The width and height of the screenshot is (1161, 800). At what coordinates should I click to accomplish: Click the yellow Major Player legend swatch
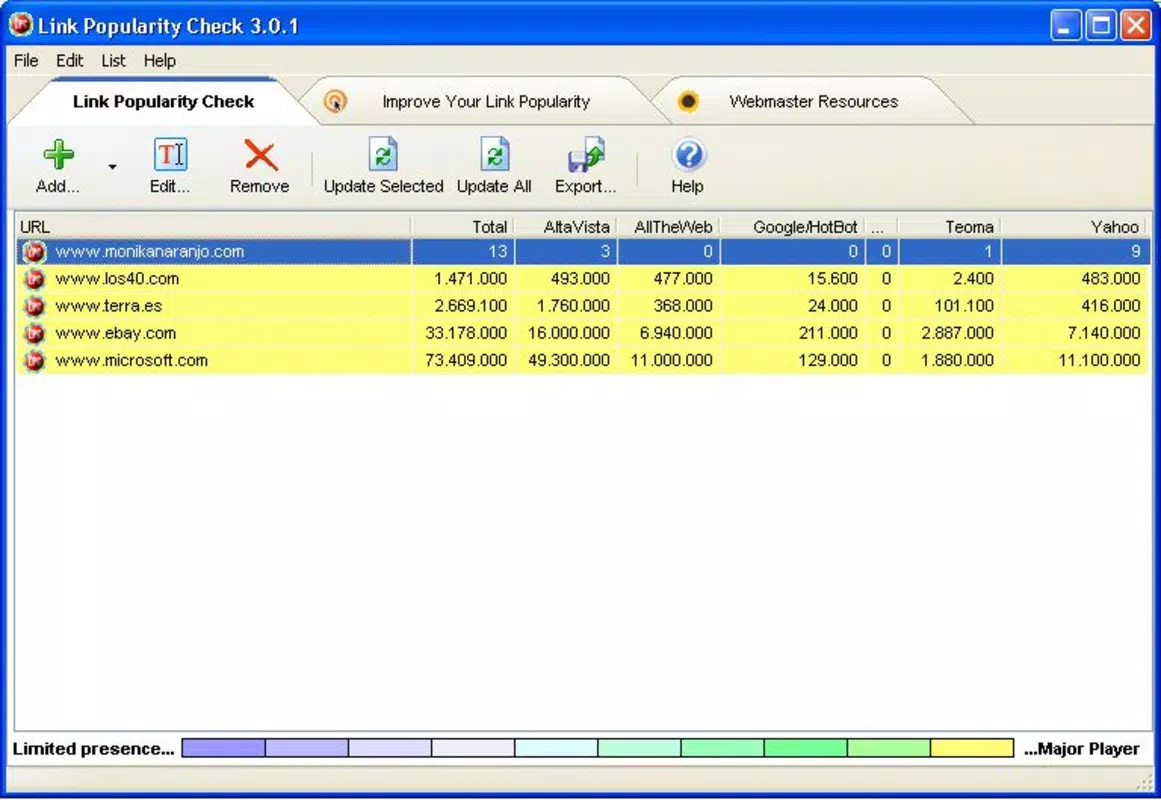(972, 748)
